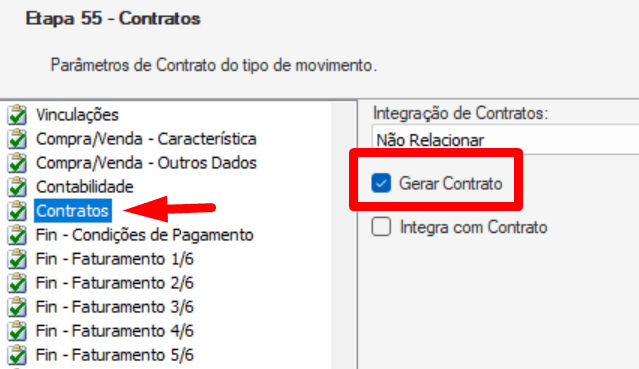Click the checkmark icon beside Contabilidade
The height and width of the screenshot is (369, 639).
coord(17,187)
